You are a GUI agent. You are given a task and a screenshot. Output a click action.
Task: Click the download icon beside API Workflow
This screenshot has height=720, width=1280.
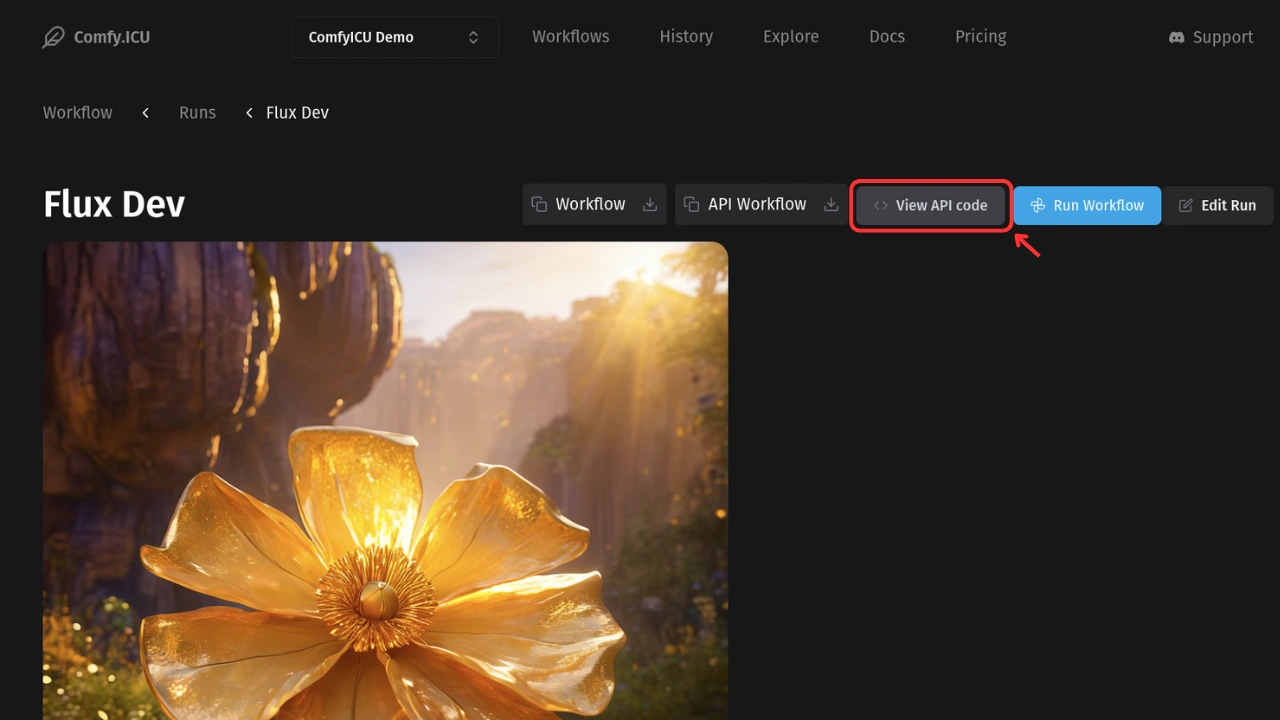point(831,204)
